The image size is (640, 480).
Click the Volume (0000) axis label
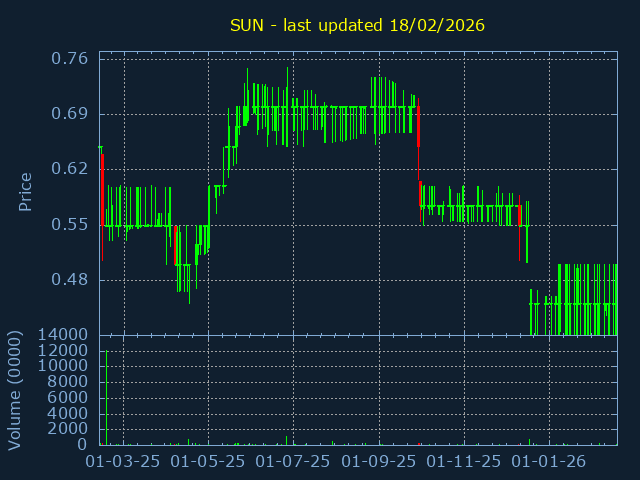[15, 389]
